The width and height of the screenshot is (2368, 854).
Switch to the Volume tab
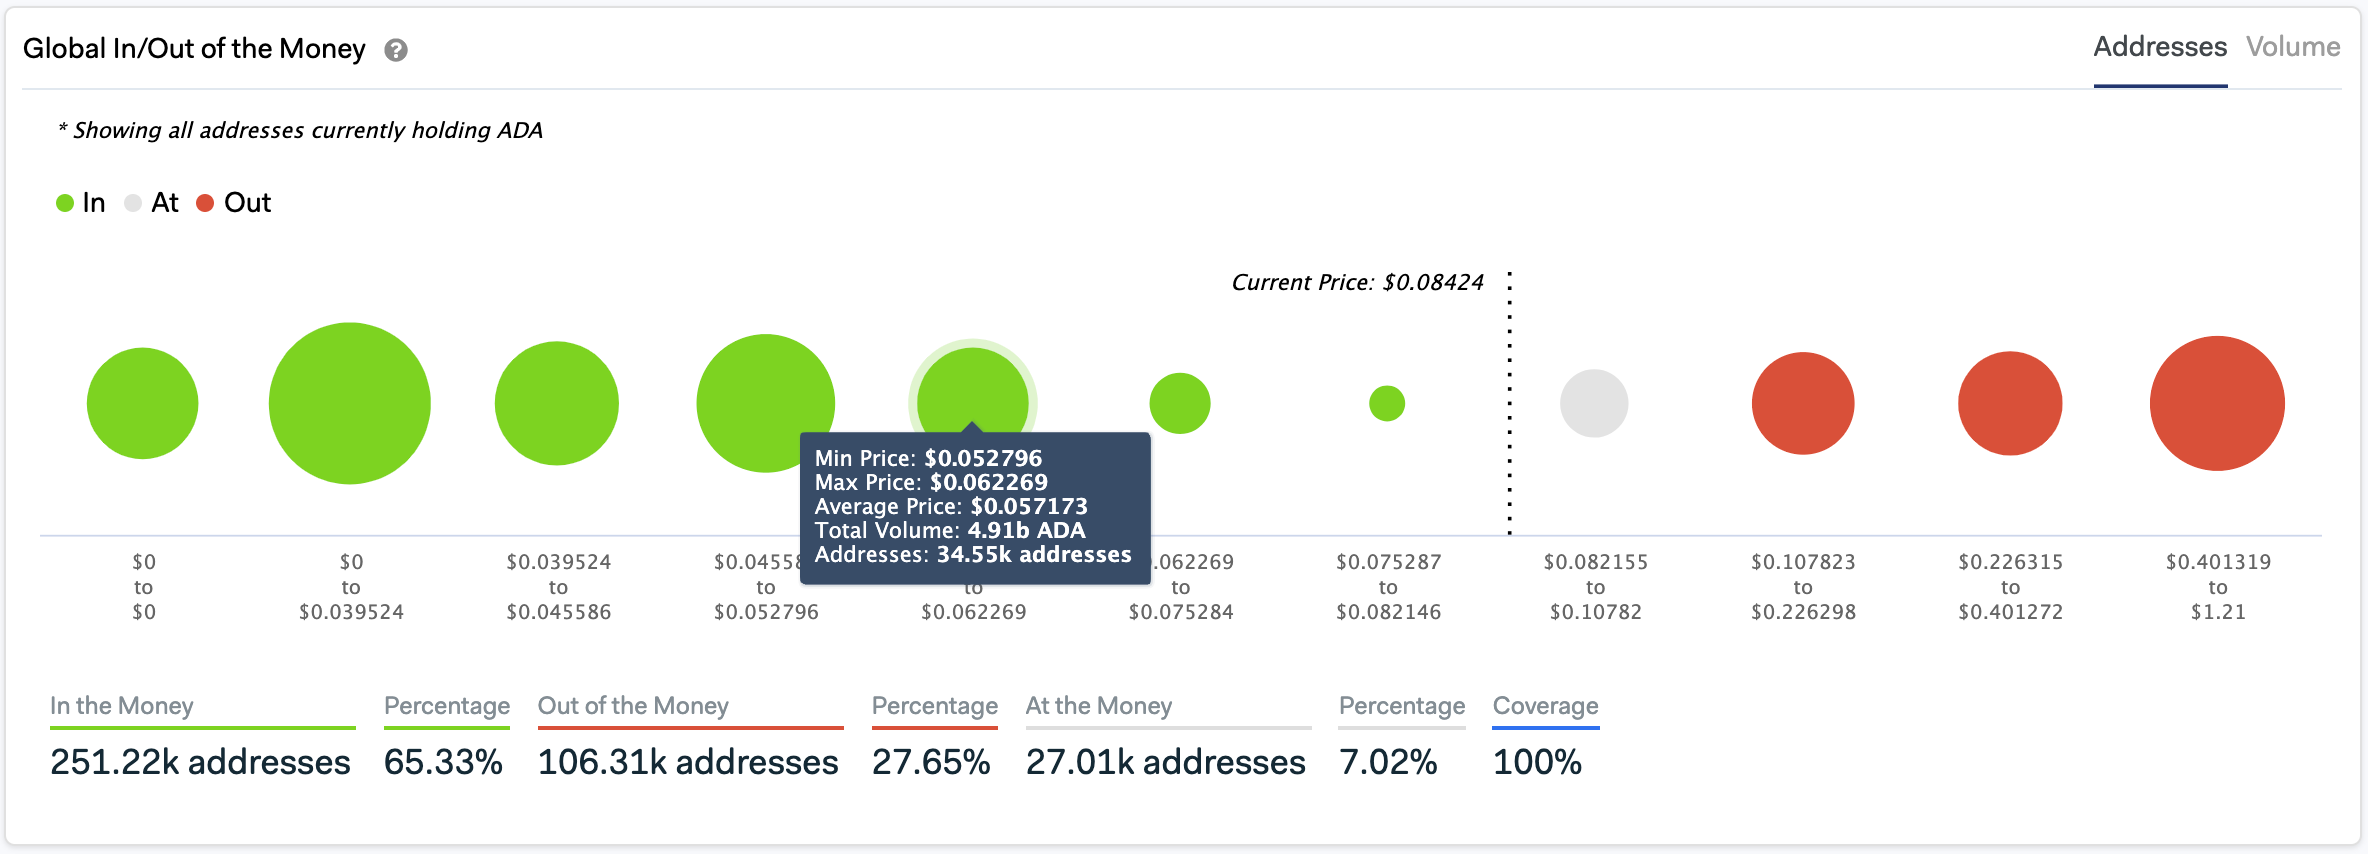point(2292,47)
